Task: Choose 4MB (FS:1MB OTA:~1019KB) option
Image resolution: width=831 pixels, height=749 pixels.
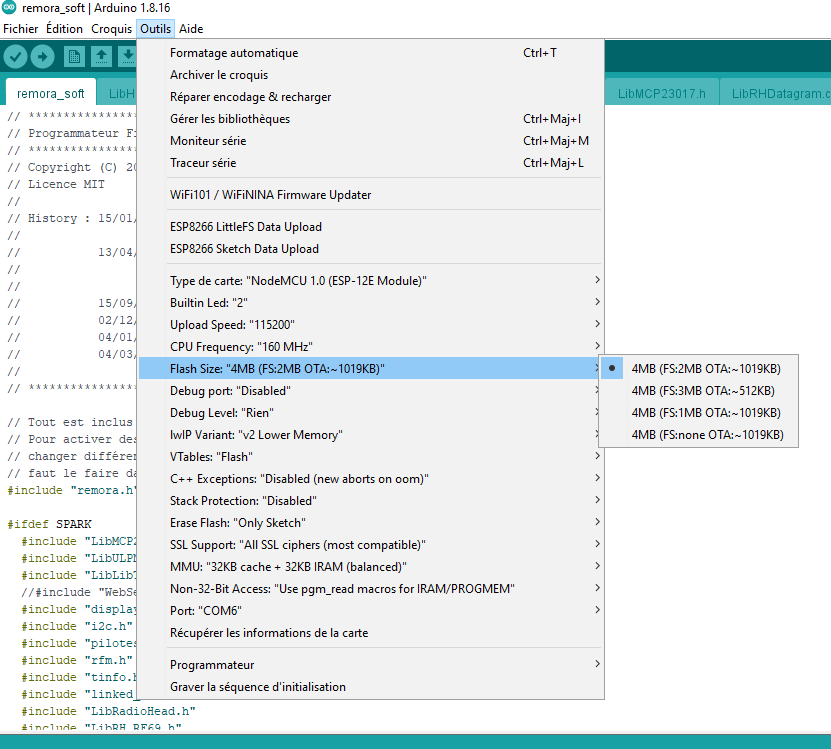Action: pos(706,413)
